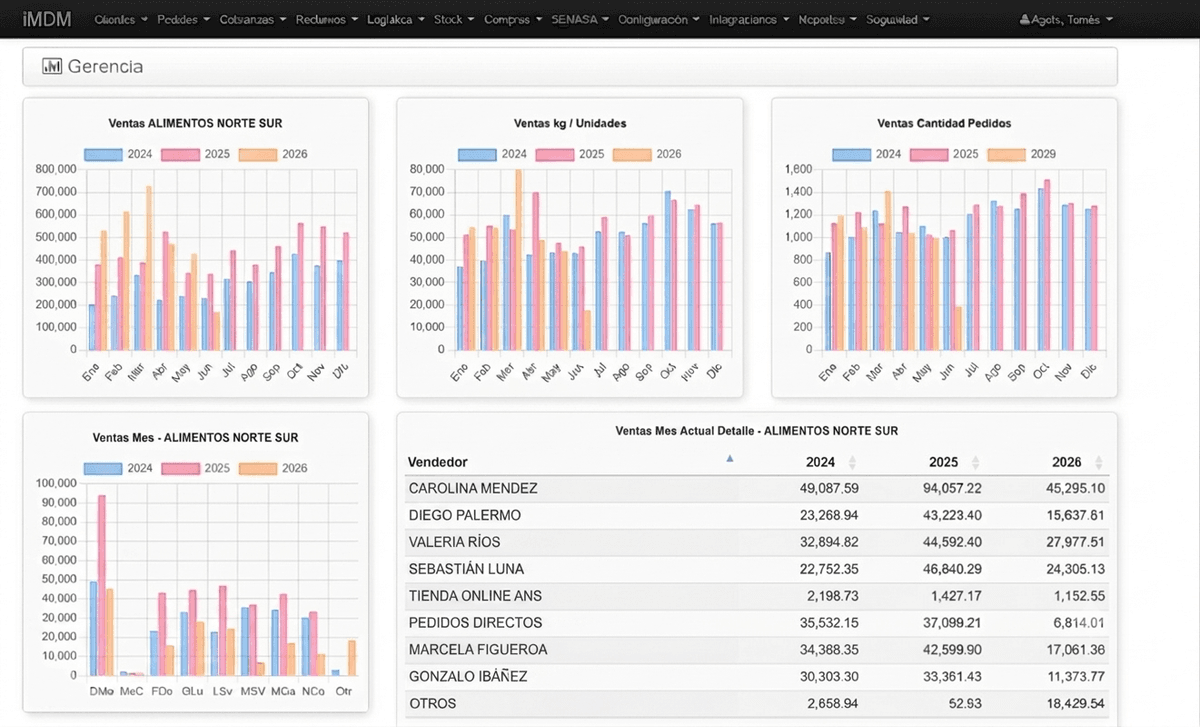1200x727 pixels.
Task: Expand the Compras dropdown
Action: tap(513, 20)
